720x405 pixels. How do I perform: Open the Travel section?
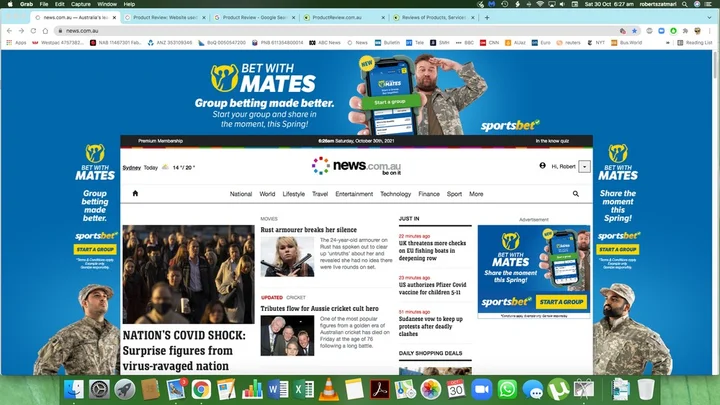pyautogui.click(x=320, y=194)
